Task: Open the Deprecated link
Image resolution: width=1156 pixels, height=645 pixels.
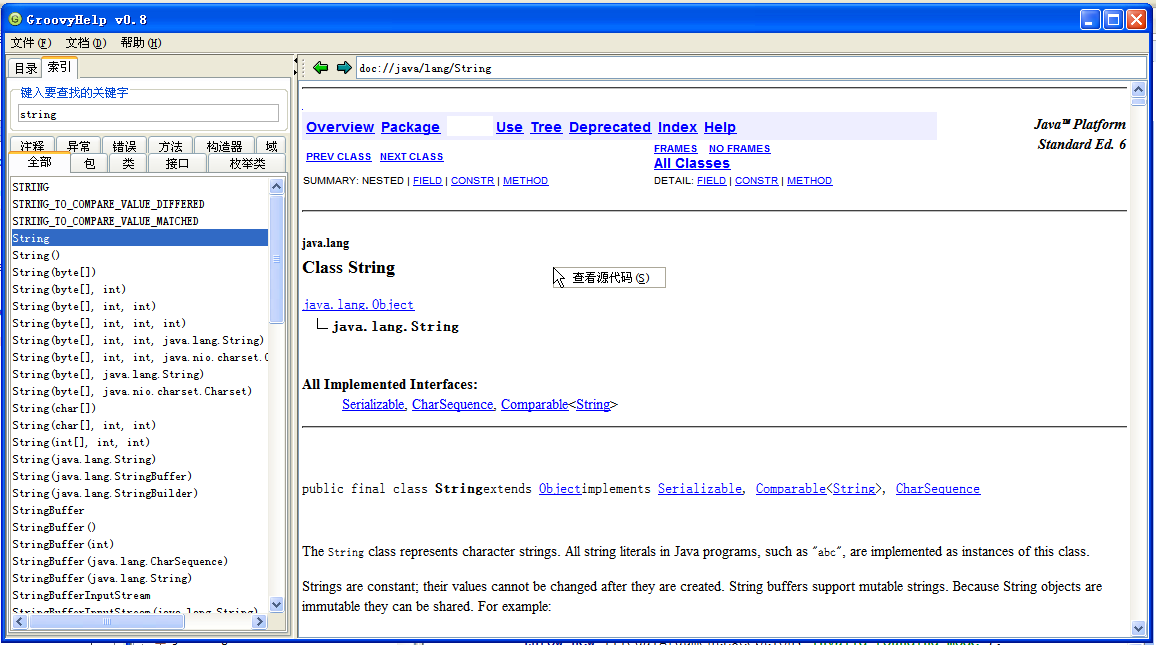Action: tap(610, 127)
